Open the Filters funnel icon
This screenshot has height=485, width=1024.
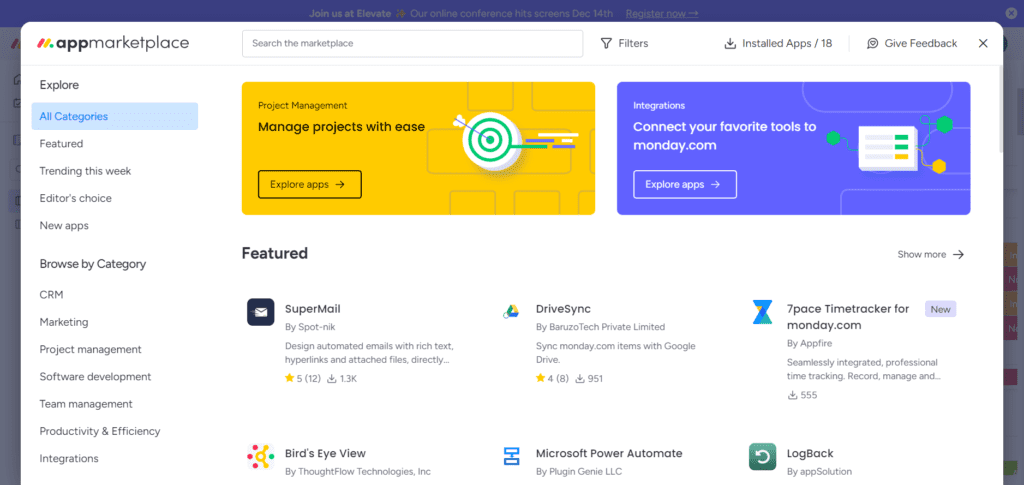pyautogui.click(x=606, y=44)
